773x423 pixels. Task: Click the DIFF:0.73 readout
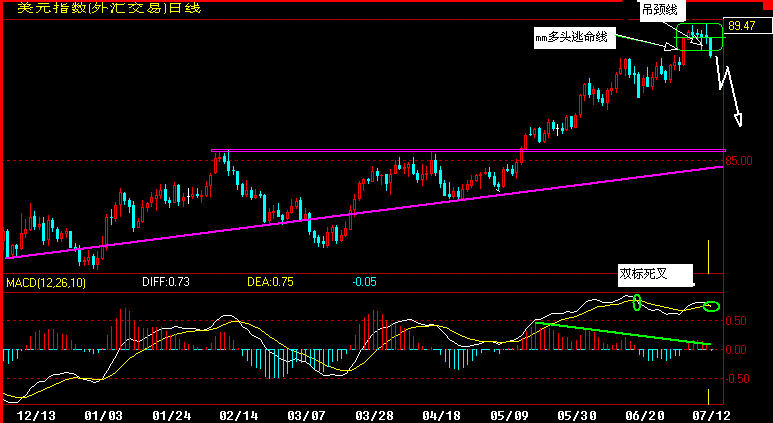(x=166, y=282)
